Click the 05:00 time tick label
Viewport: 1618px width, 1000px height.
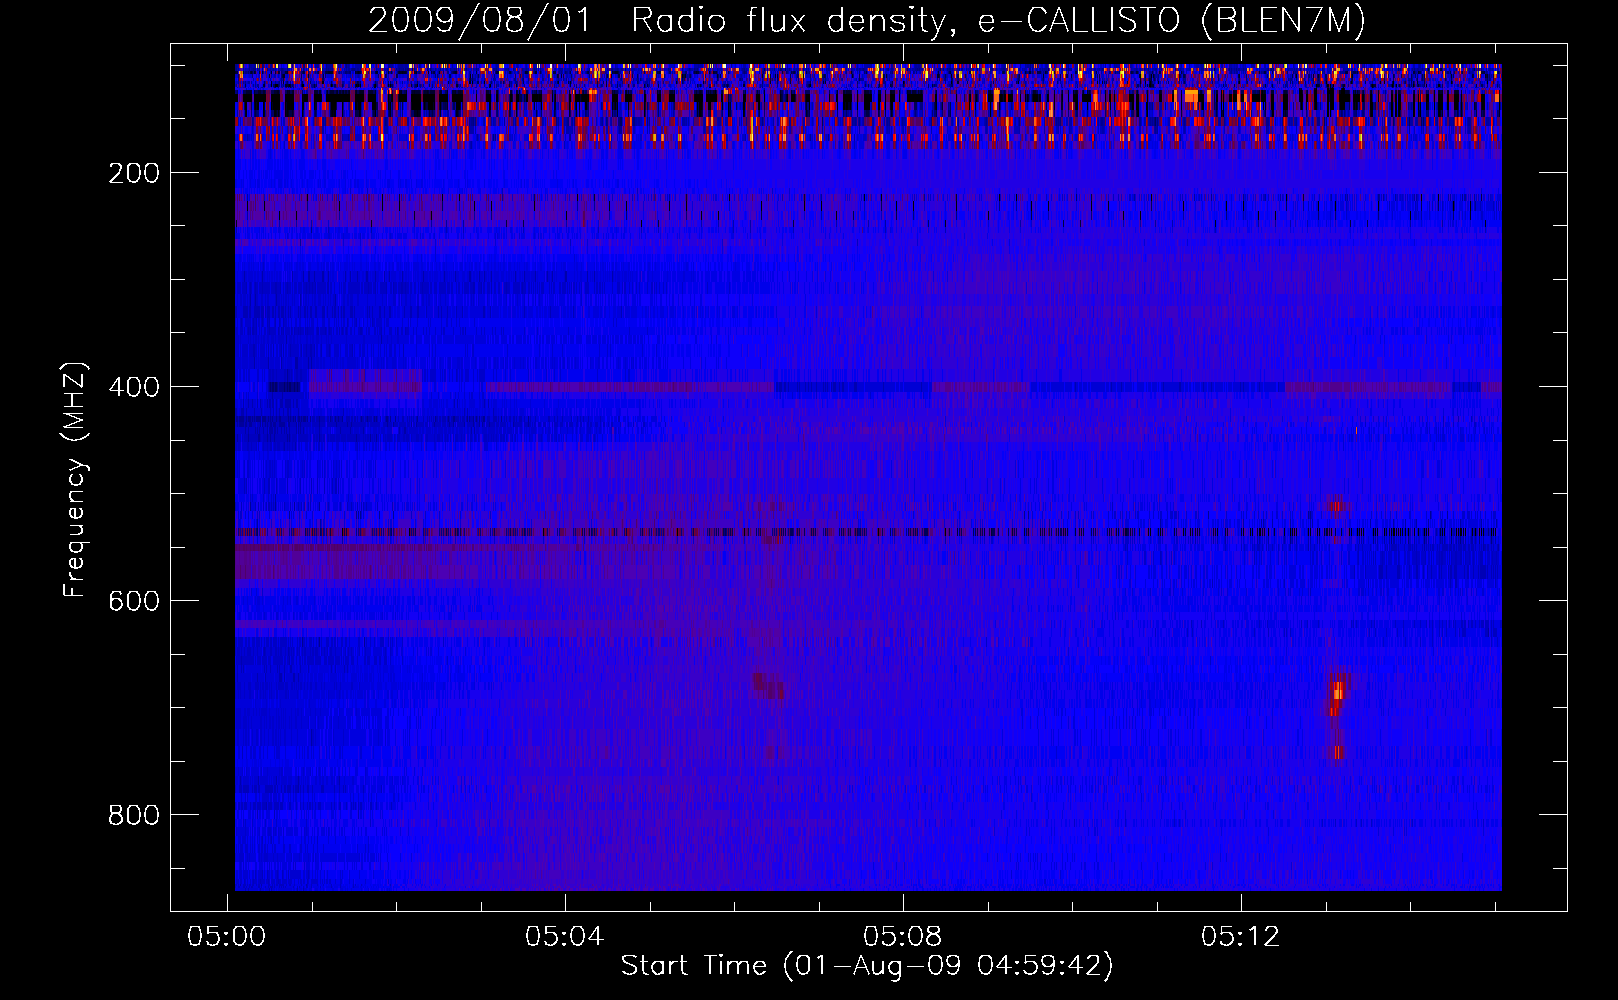pyautogui.click(x=227, y=936)
